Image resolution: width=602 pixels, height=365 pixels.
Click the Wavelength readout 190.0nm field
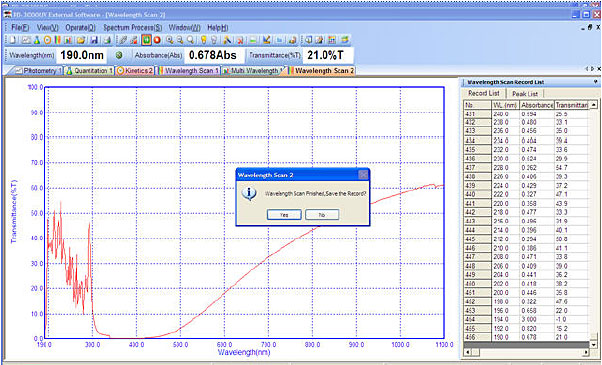(x=82, y=55)
